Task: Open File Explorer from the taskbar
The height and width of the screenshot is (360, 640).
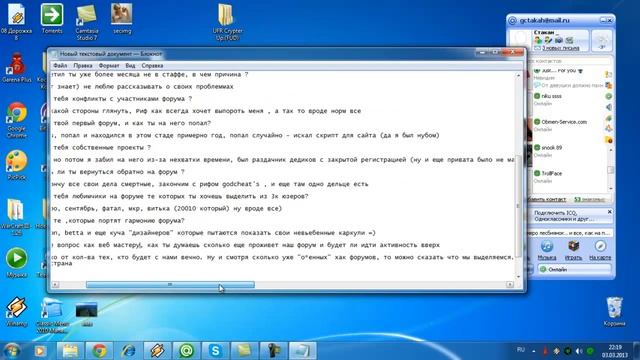Action: [x=70, y=351]
